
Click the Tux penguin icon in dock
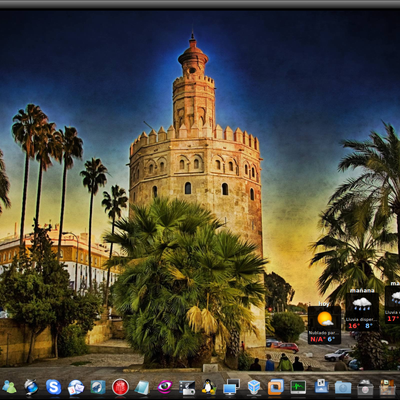tap(209, 387)
